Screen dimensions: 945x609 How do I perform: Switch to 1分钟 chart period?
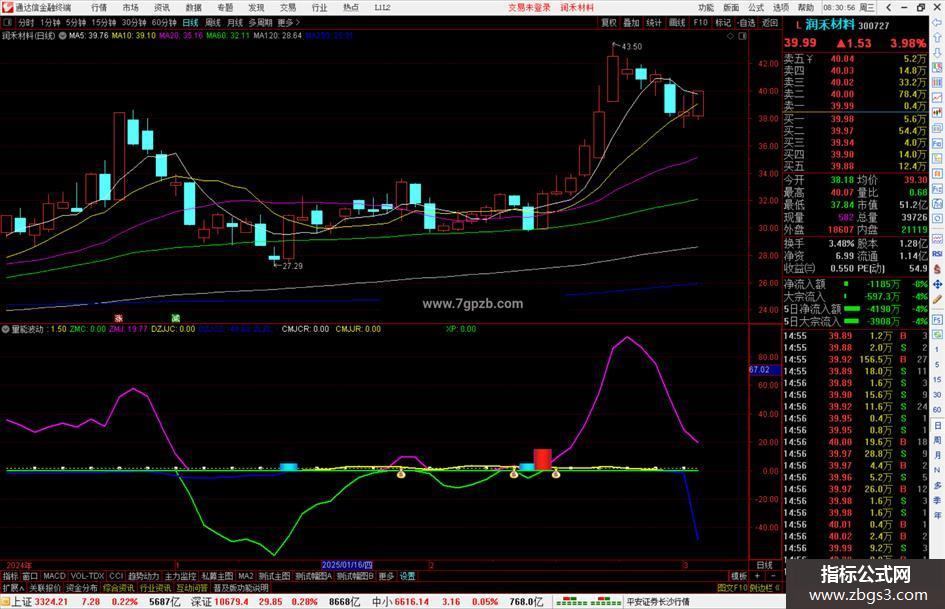50,22
